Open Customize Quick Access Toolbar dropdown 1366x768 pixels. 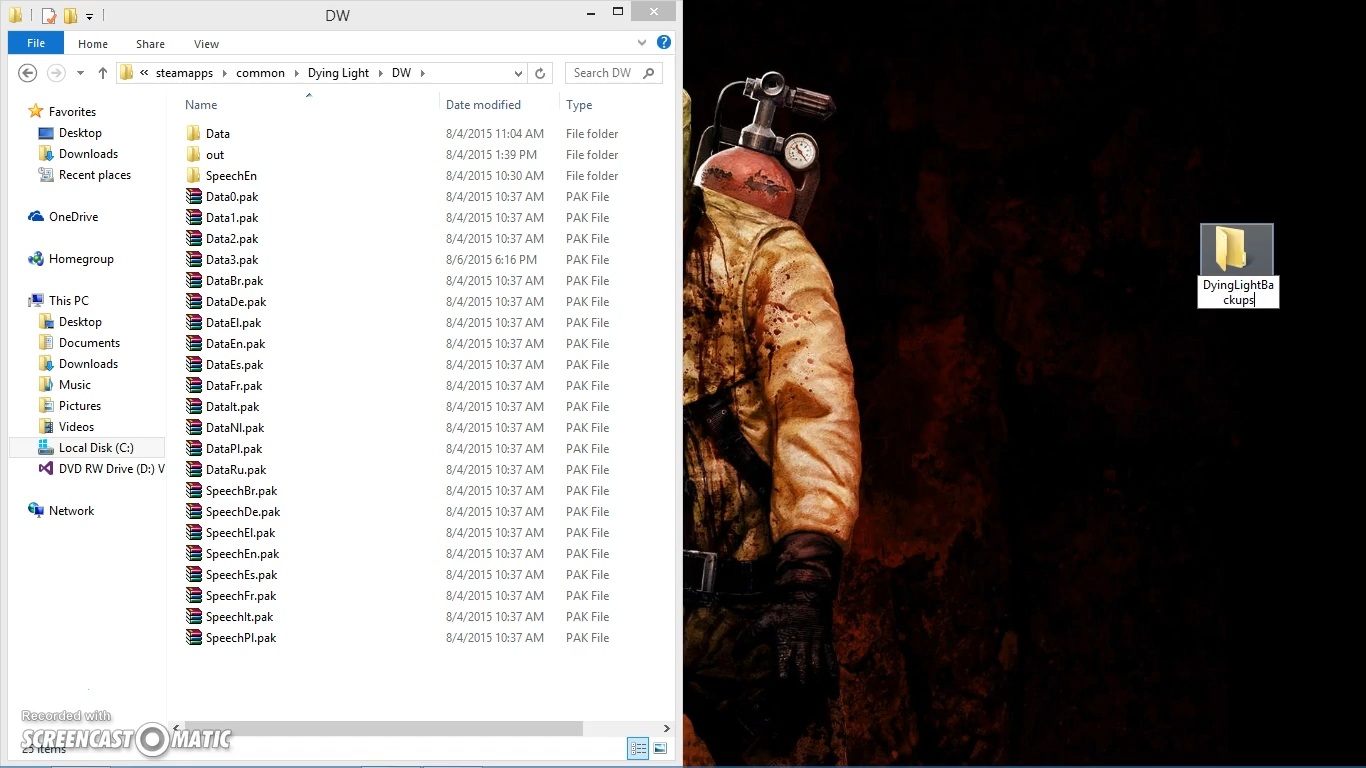click(89, 16)
